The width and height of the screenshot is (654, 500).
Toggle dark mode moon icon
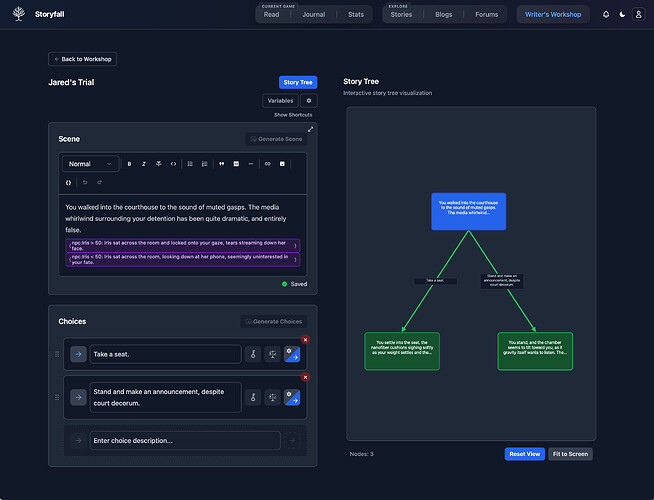click(622, 15)
